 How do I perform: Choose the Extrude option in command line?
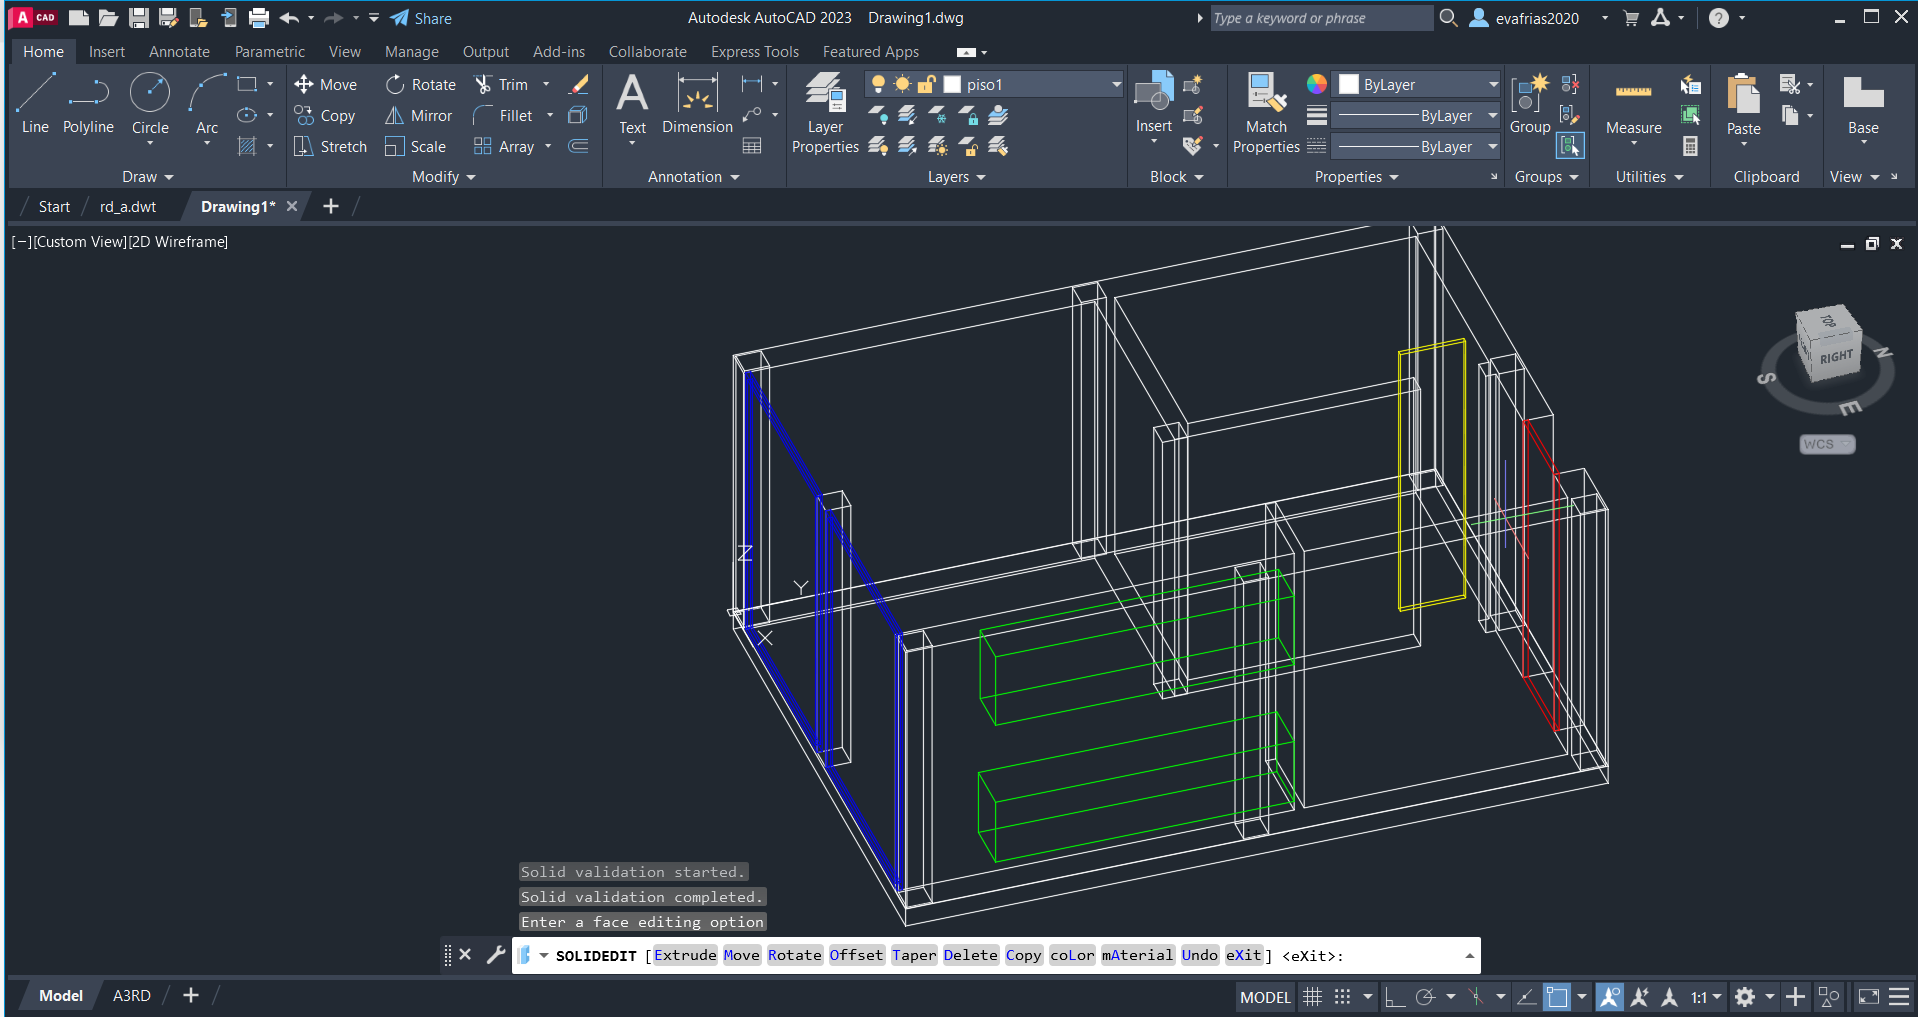685,955
